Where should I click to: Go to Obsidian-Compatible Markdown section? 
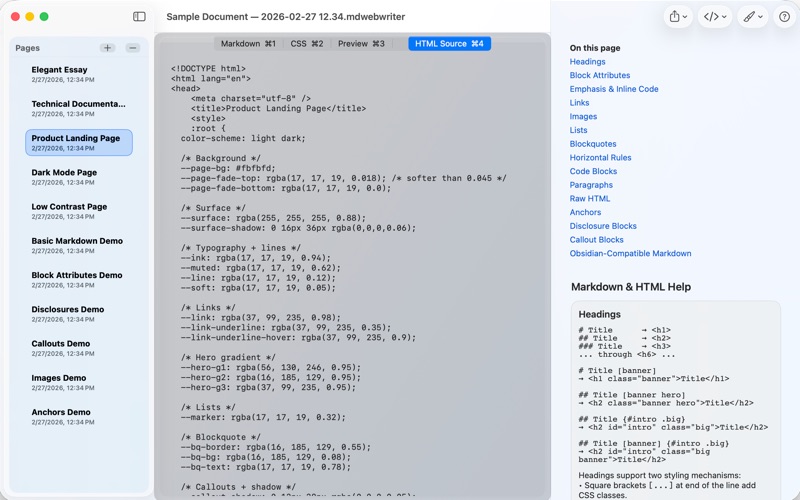point(630,254)
